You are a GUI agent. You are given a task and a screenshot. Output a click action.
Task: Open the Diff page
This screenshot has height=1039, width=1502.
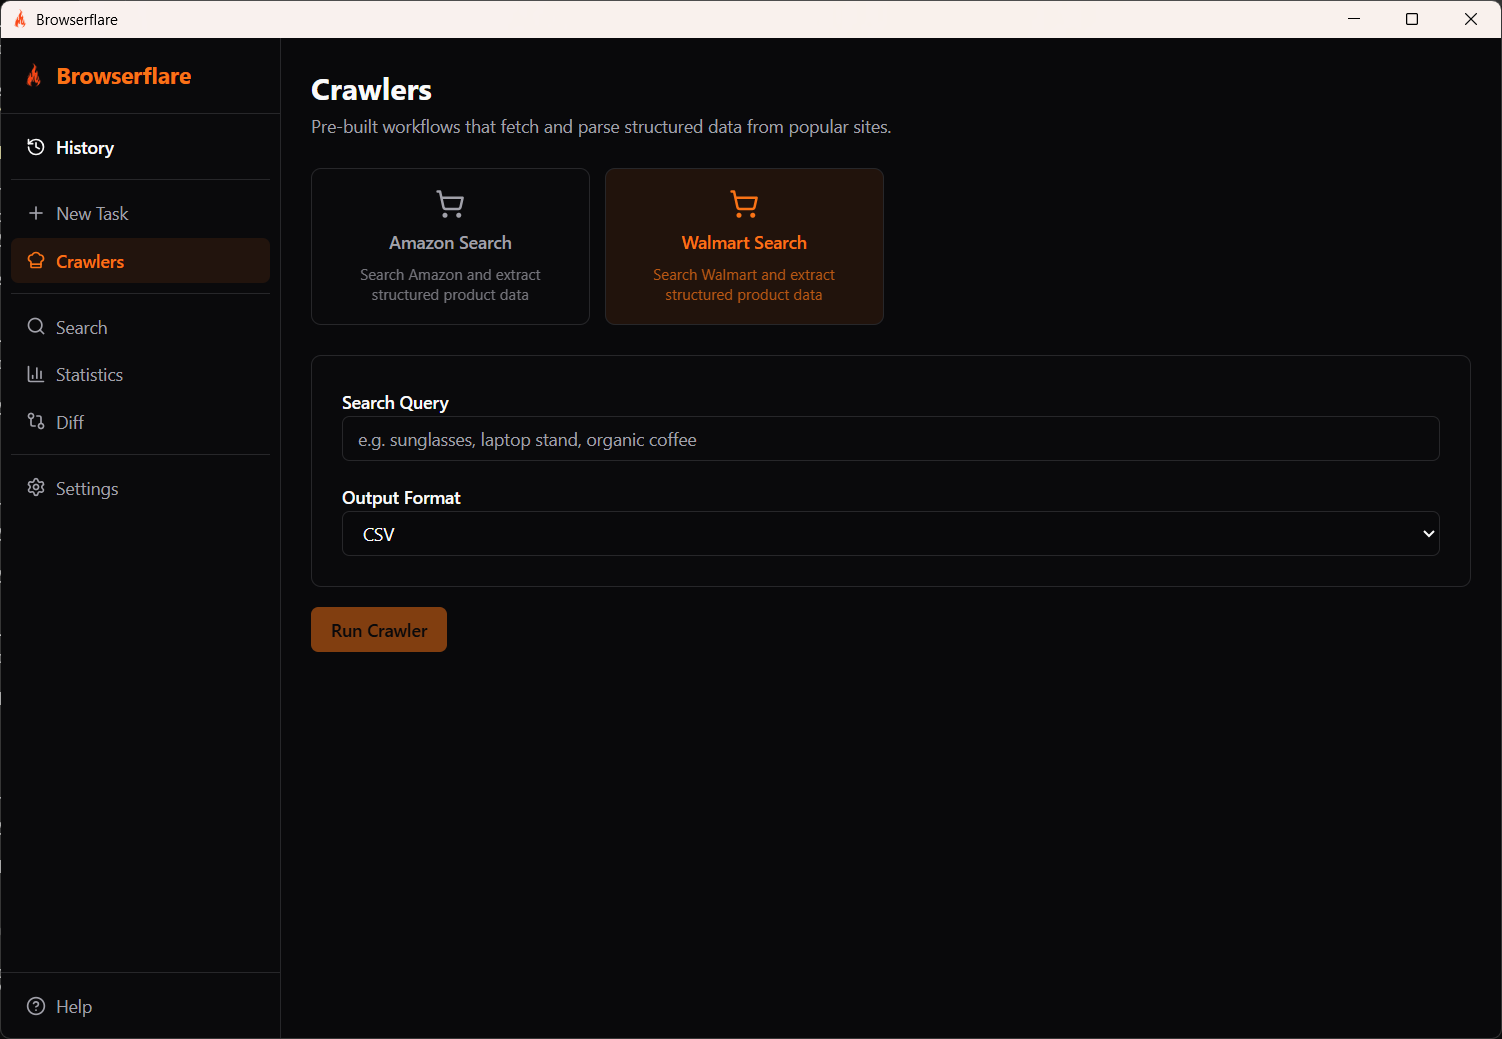pos(140,422)
